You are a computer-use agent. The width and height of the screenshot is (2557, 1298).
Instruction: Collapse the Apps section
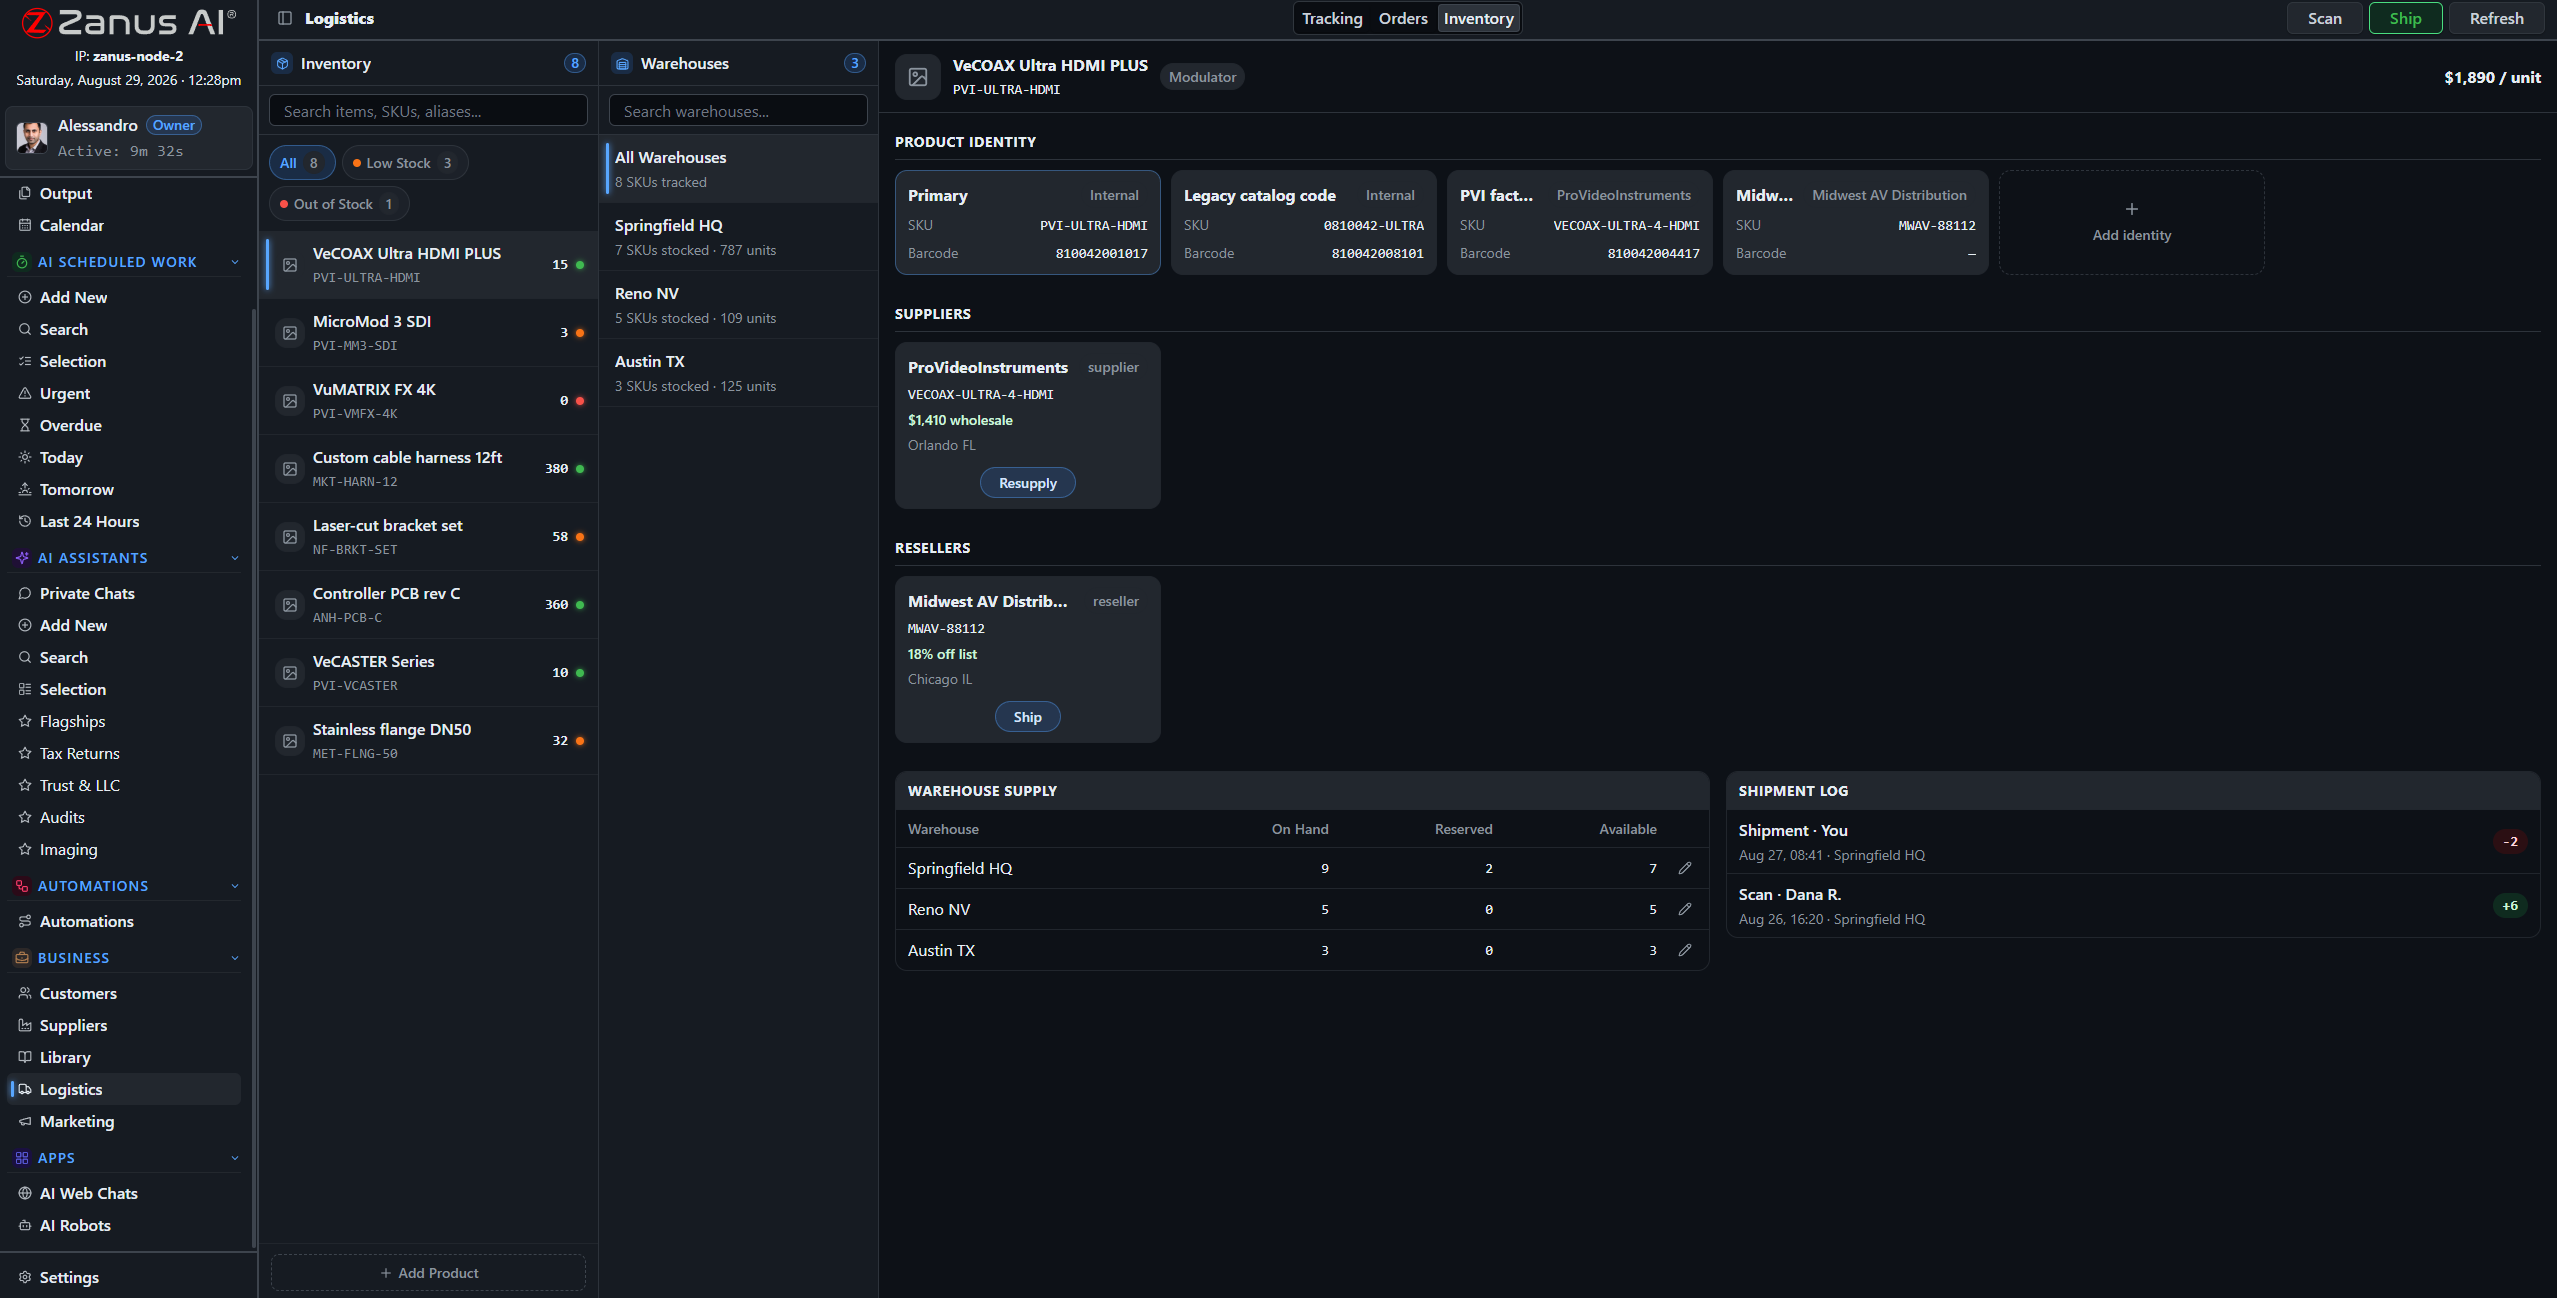click(235, 1158)
